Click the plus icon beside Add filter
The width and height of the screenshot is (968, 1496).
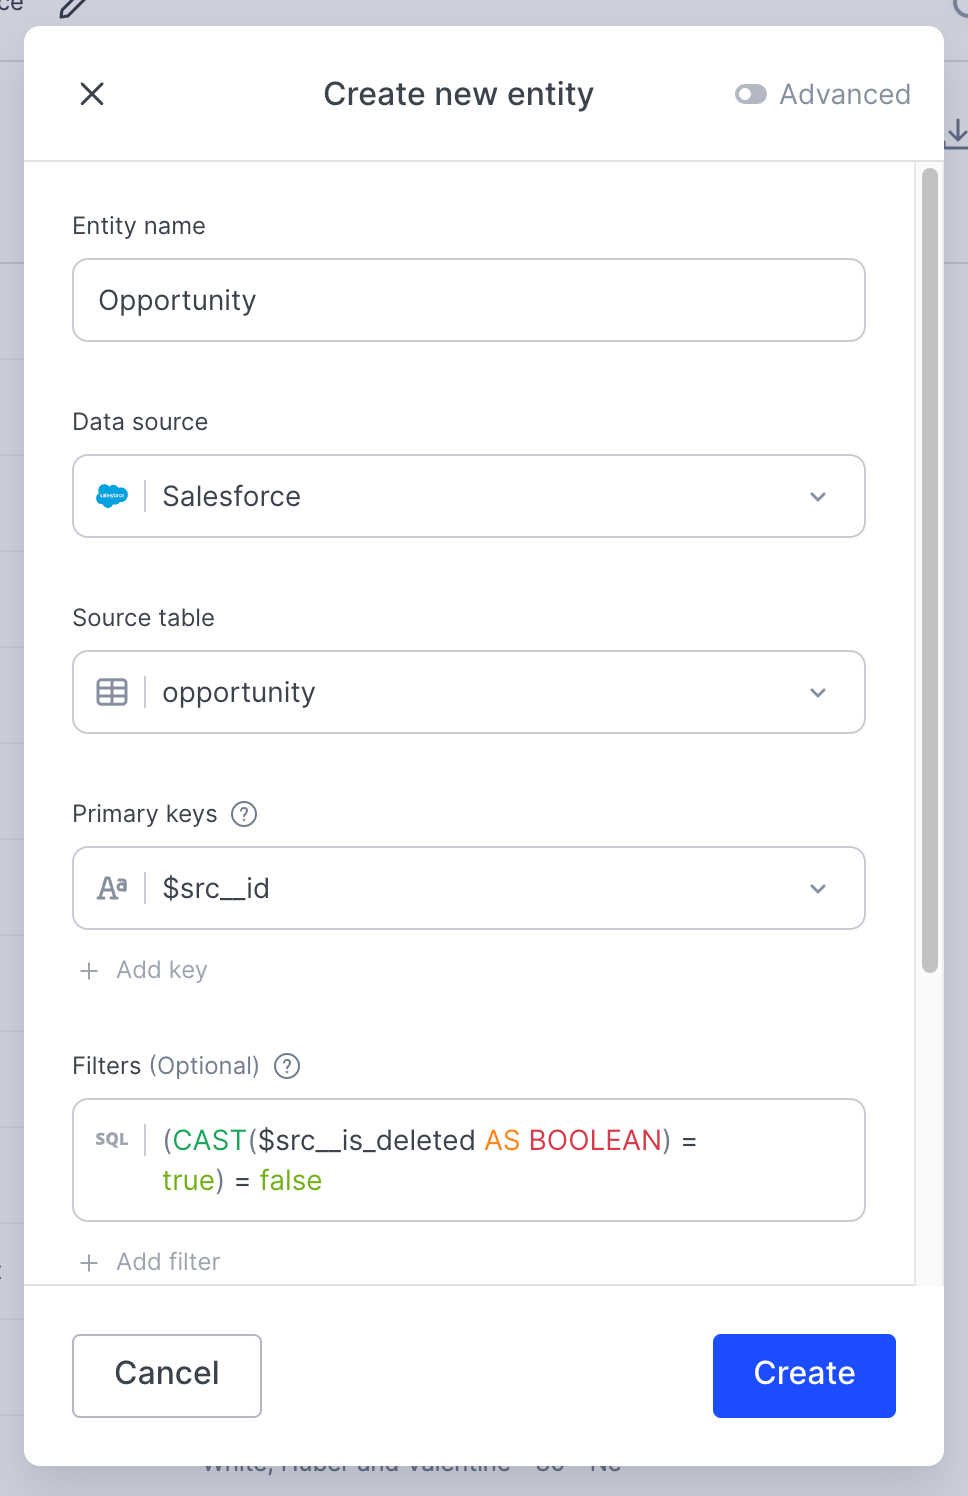[x=89, y=1263]
